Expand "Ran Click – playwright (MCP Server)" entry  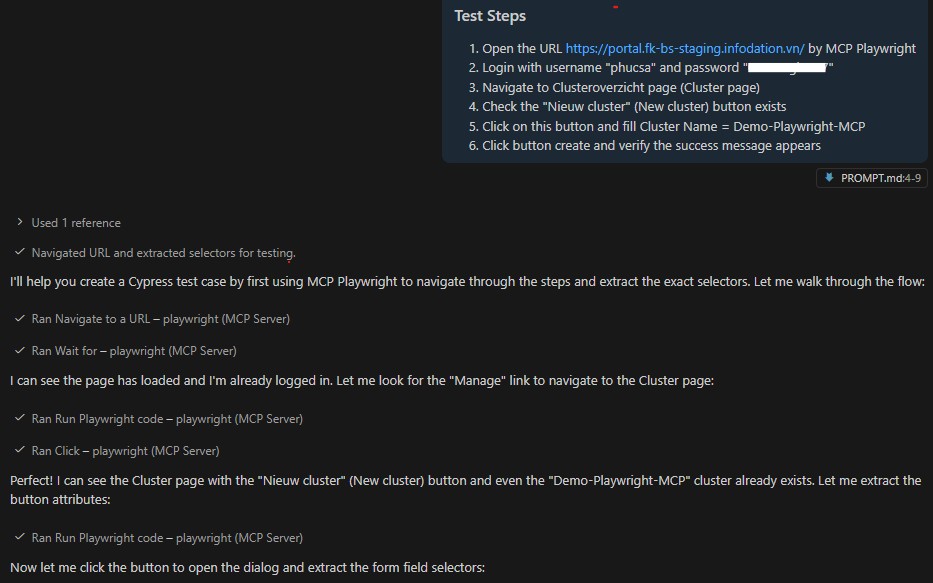125,451
